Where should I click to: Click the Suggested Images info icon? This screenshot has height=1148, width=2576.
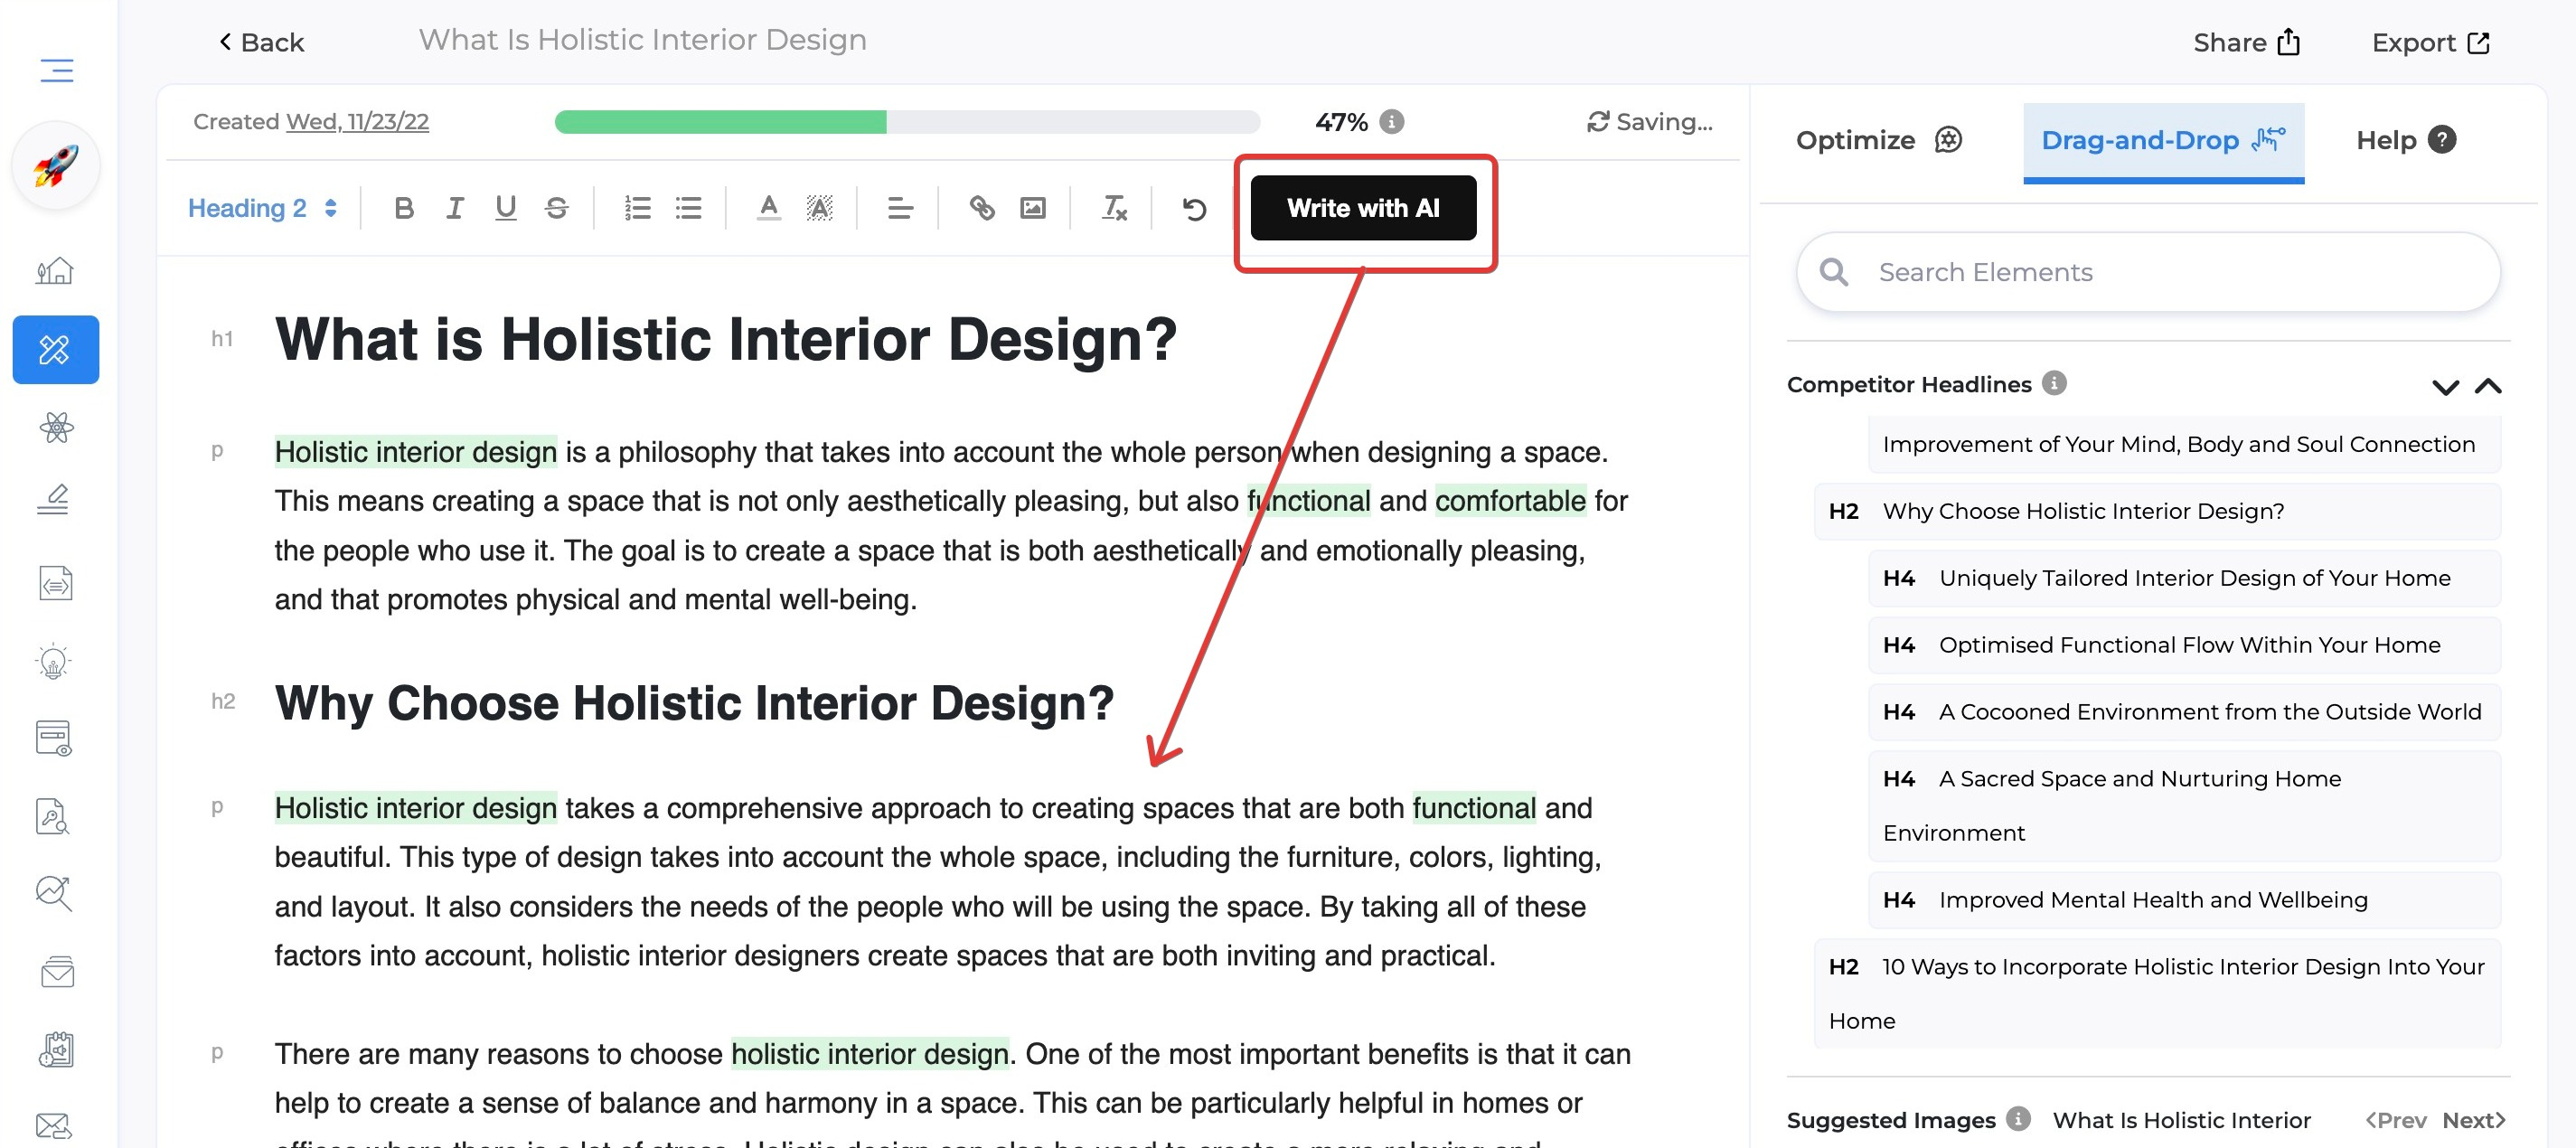[2018, 1118]
